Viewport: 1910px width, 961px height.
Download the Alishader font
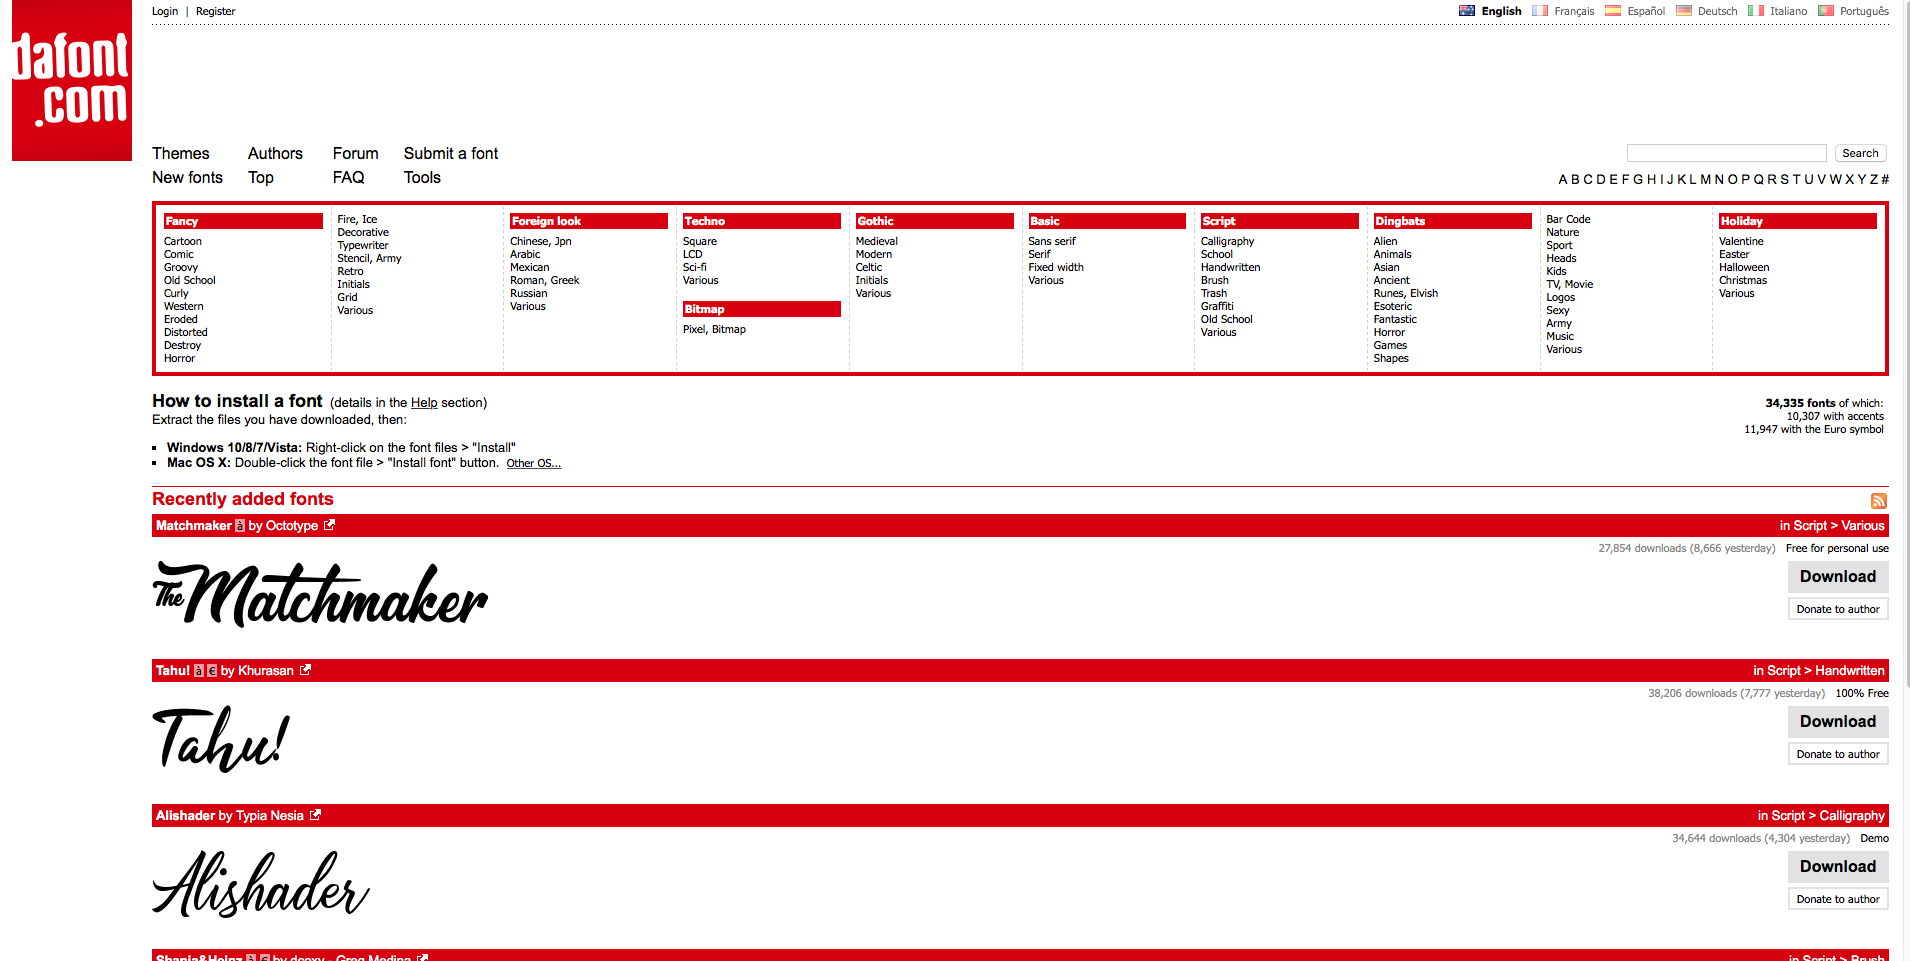pyautogui.click(x=1838, y=866)
